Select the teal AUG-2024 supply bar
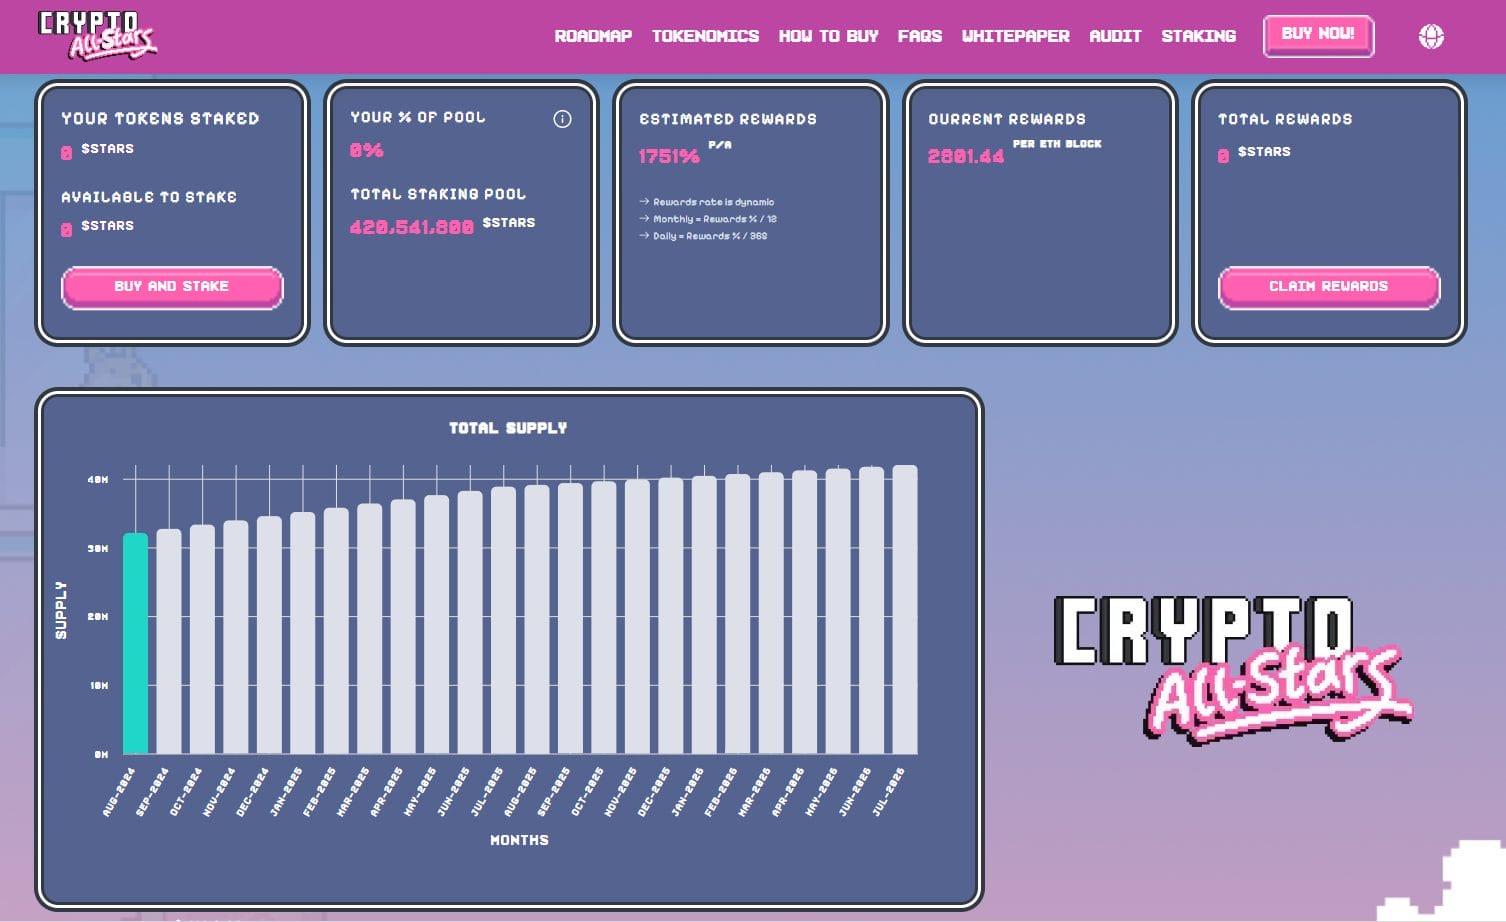Viewport: 1506px width, 922px height. 136,643
